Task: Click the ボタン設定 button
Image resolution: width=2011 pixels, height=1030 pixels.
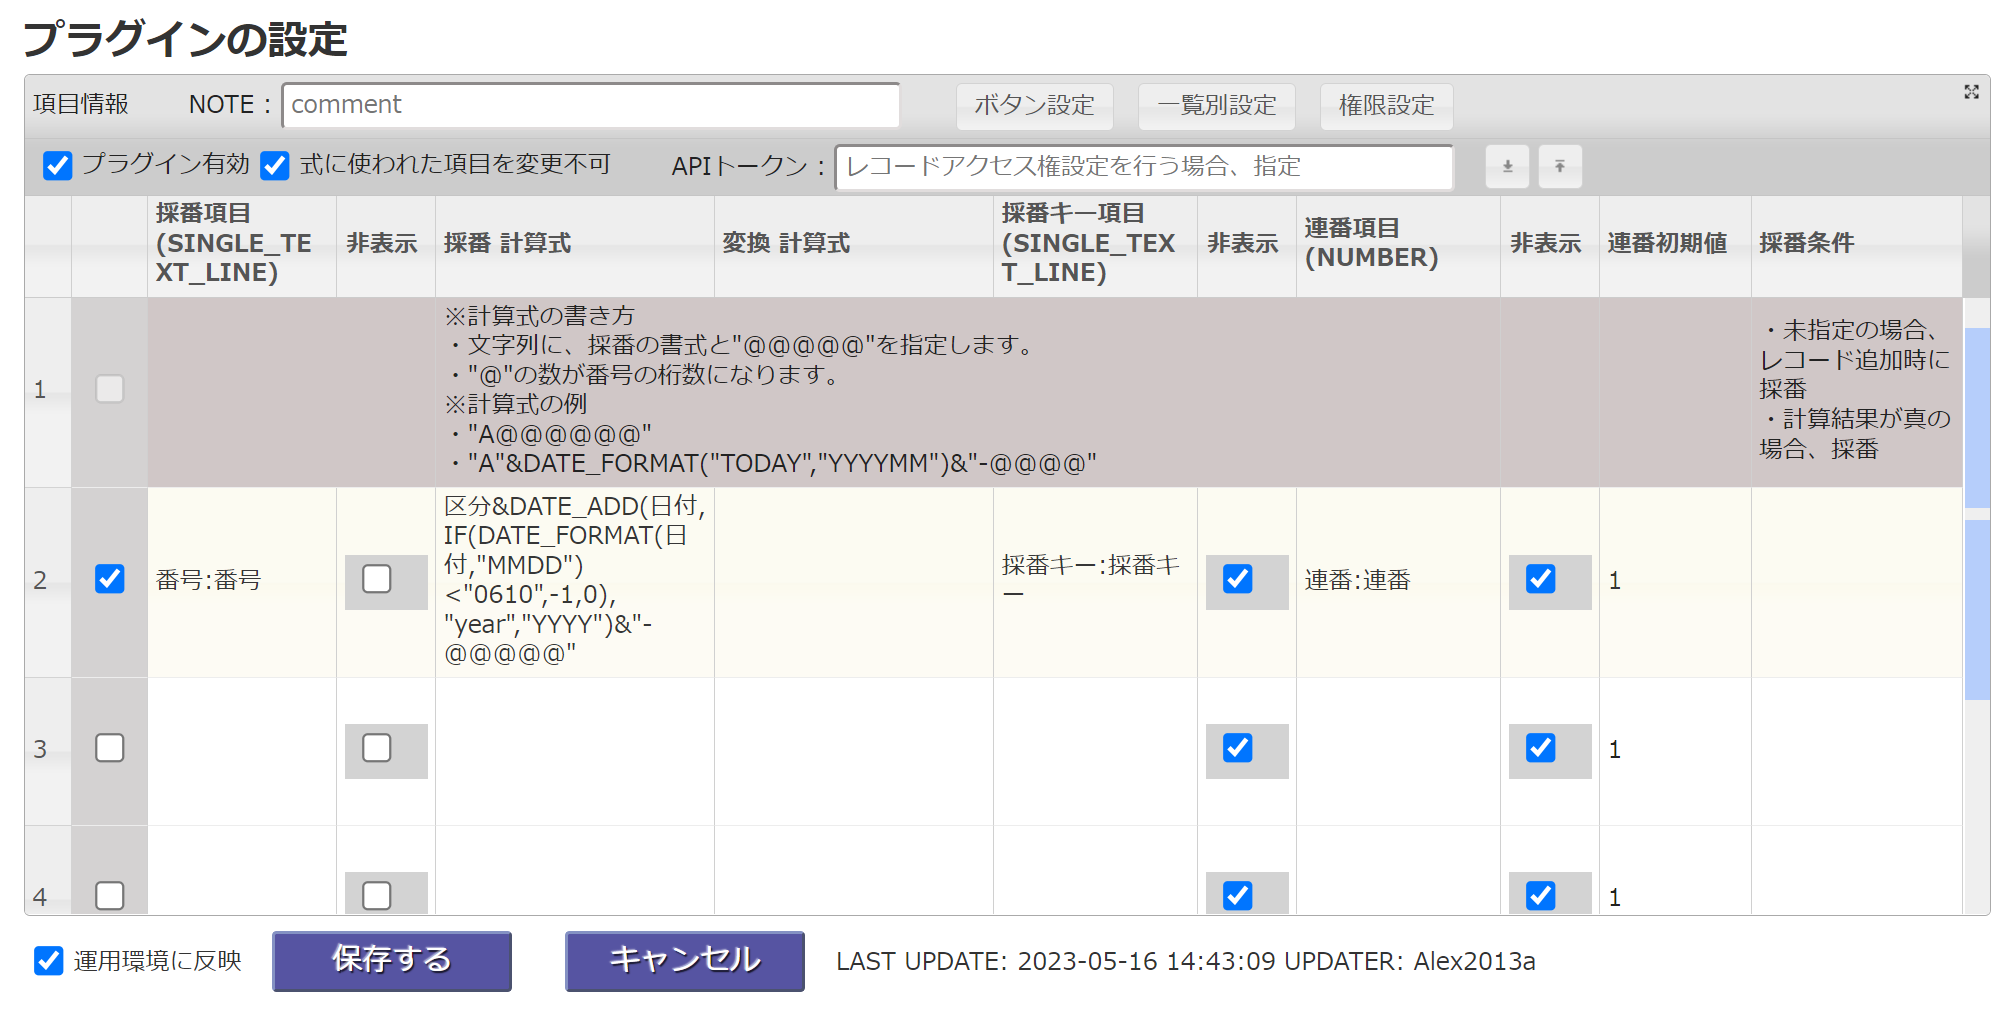Action: pos(1034,106)
